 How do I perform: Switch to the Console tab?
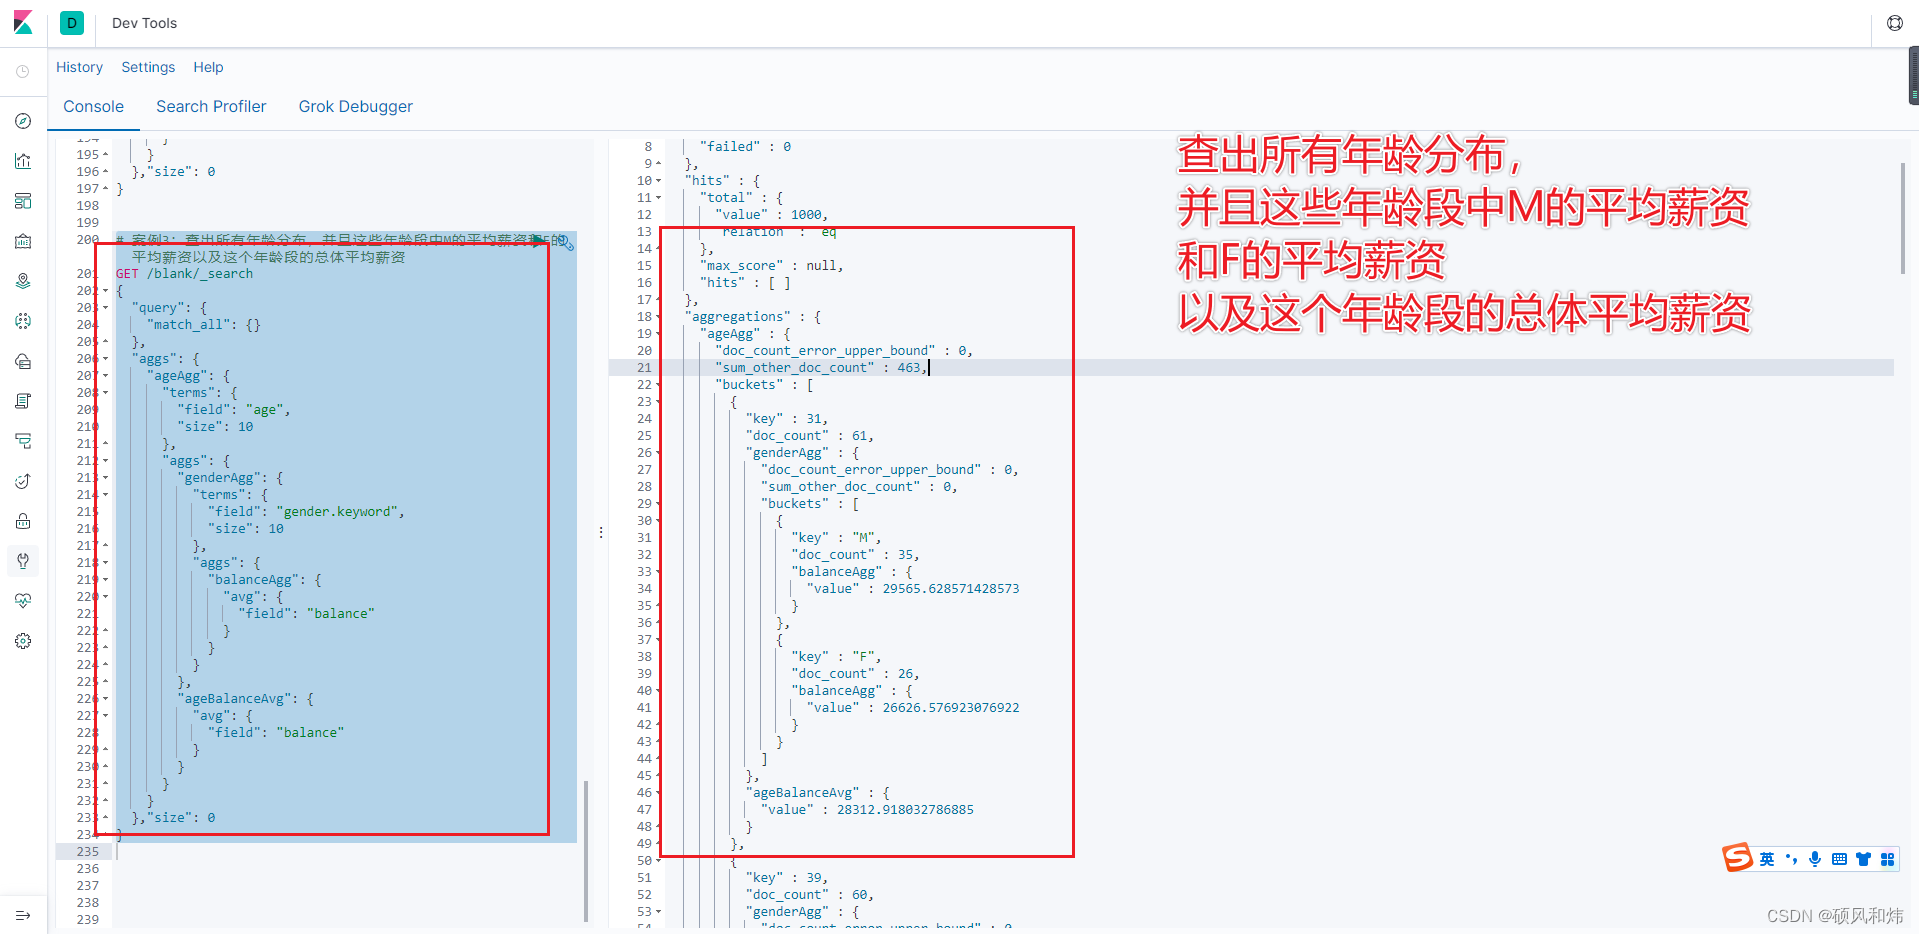(x=94, y=107)
